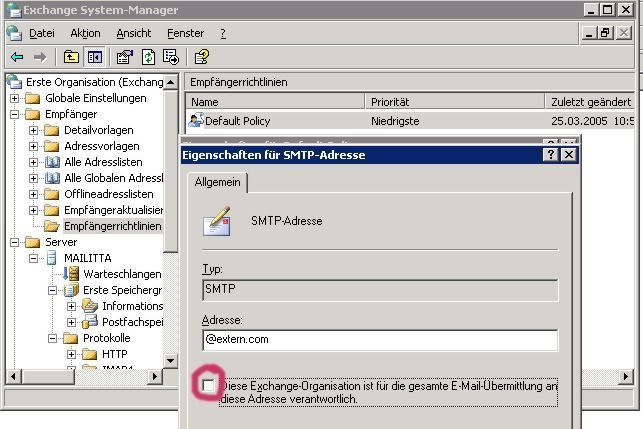Sort by the Priorität column header
This screenshot has height=429, width=643.
click(455, 102)
